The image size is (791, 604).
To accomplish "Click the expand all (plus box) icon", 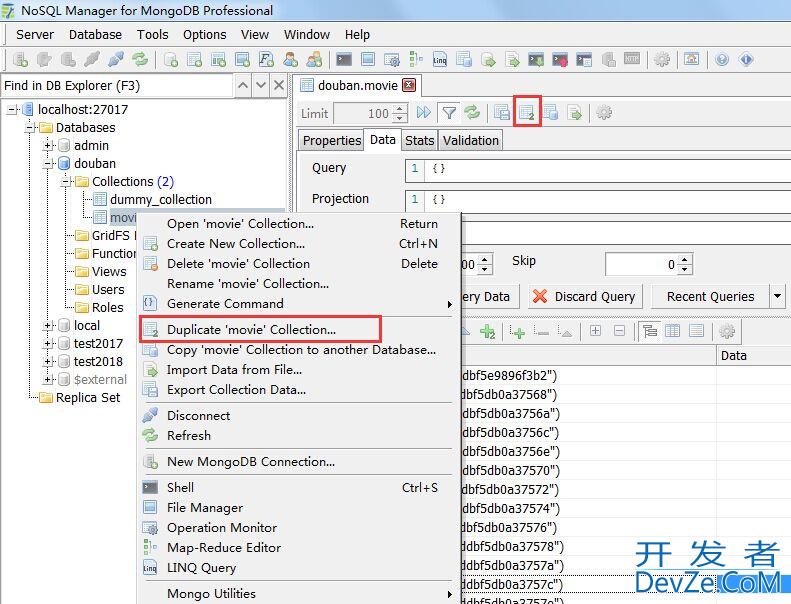I will [595, 331].
